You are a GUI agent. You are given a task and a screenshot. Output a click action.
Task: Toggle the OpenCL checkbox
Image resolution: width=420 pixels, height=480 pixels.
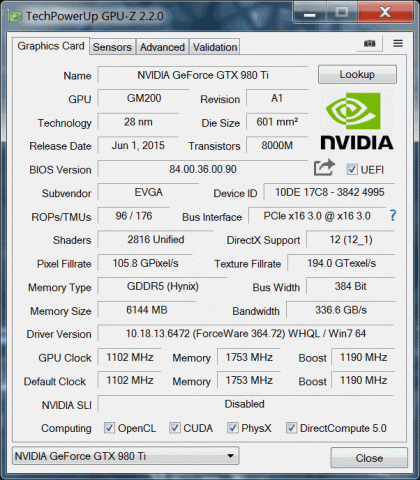point(109,428)
